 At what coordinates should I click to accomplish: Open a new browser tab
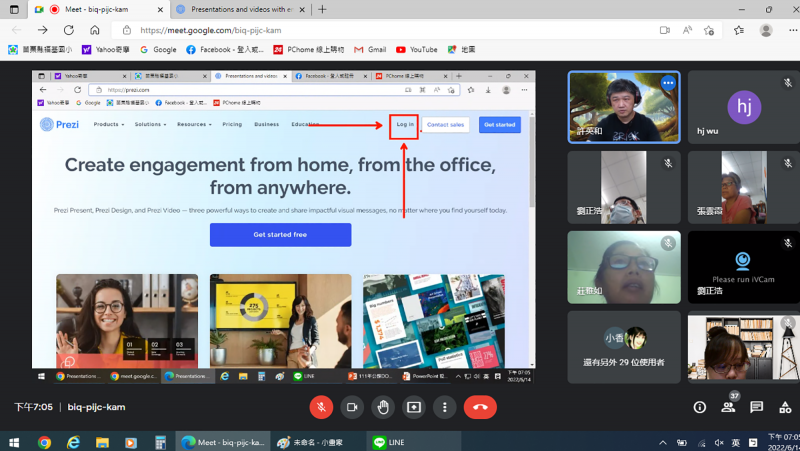click(322, 9)
